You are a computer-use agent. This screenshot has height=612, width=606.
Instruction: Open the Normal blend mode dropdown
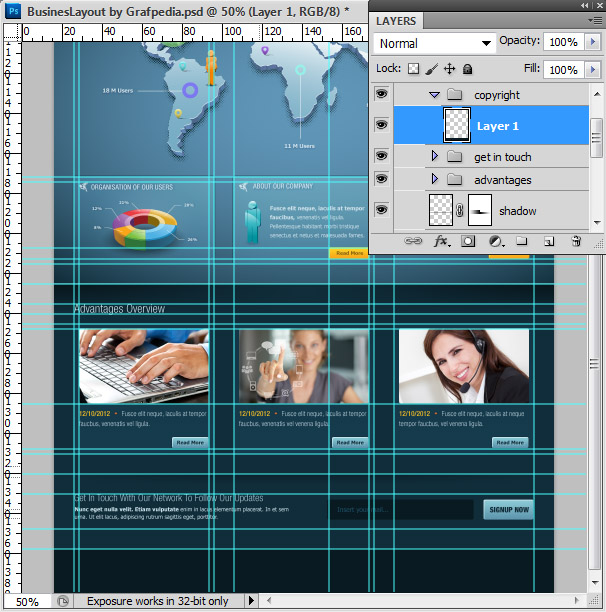(x=434, y=43)
